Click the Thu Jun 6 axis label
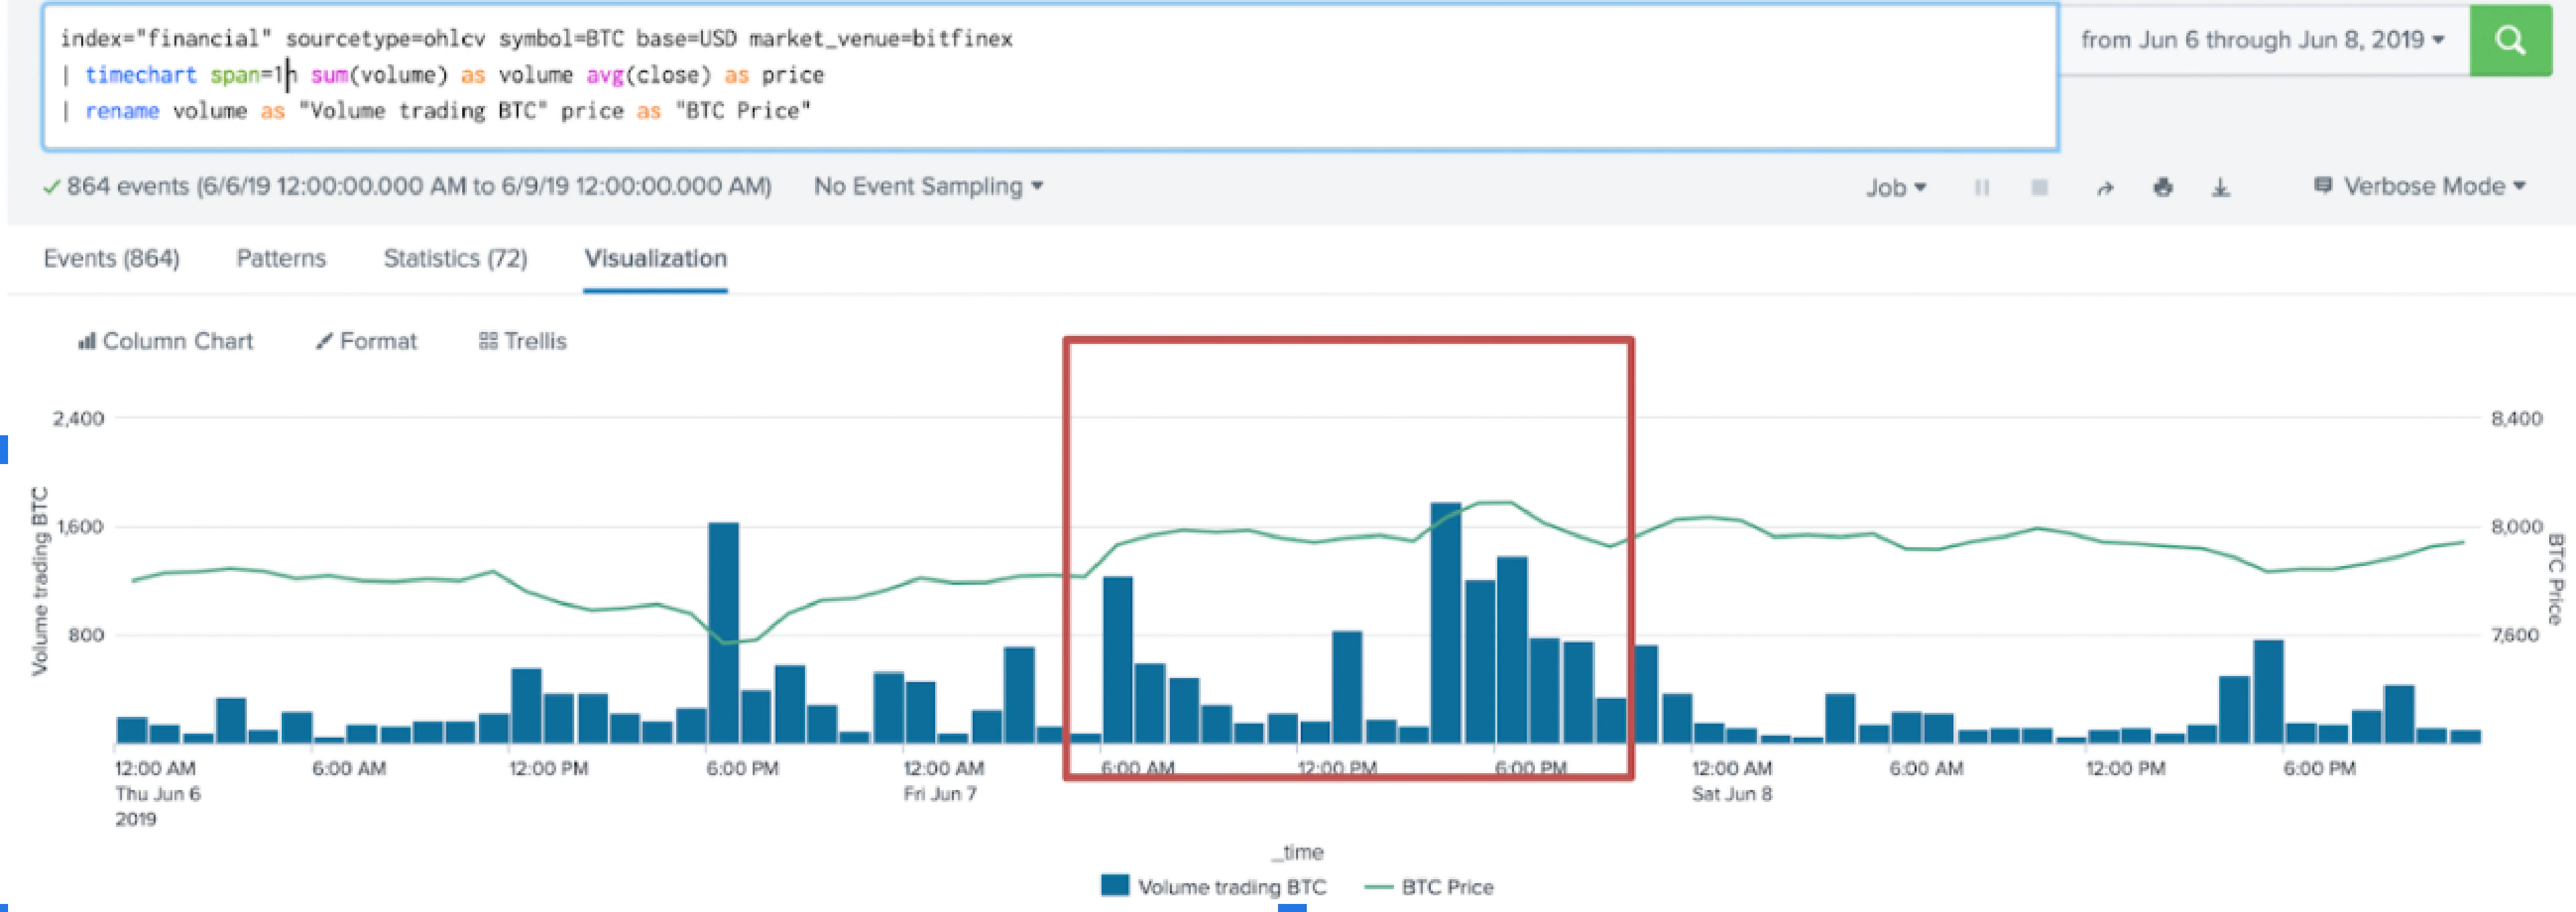Viewport: 2576px width, 912px height. click(x=158, y=794)
